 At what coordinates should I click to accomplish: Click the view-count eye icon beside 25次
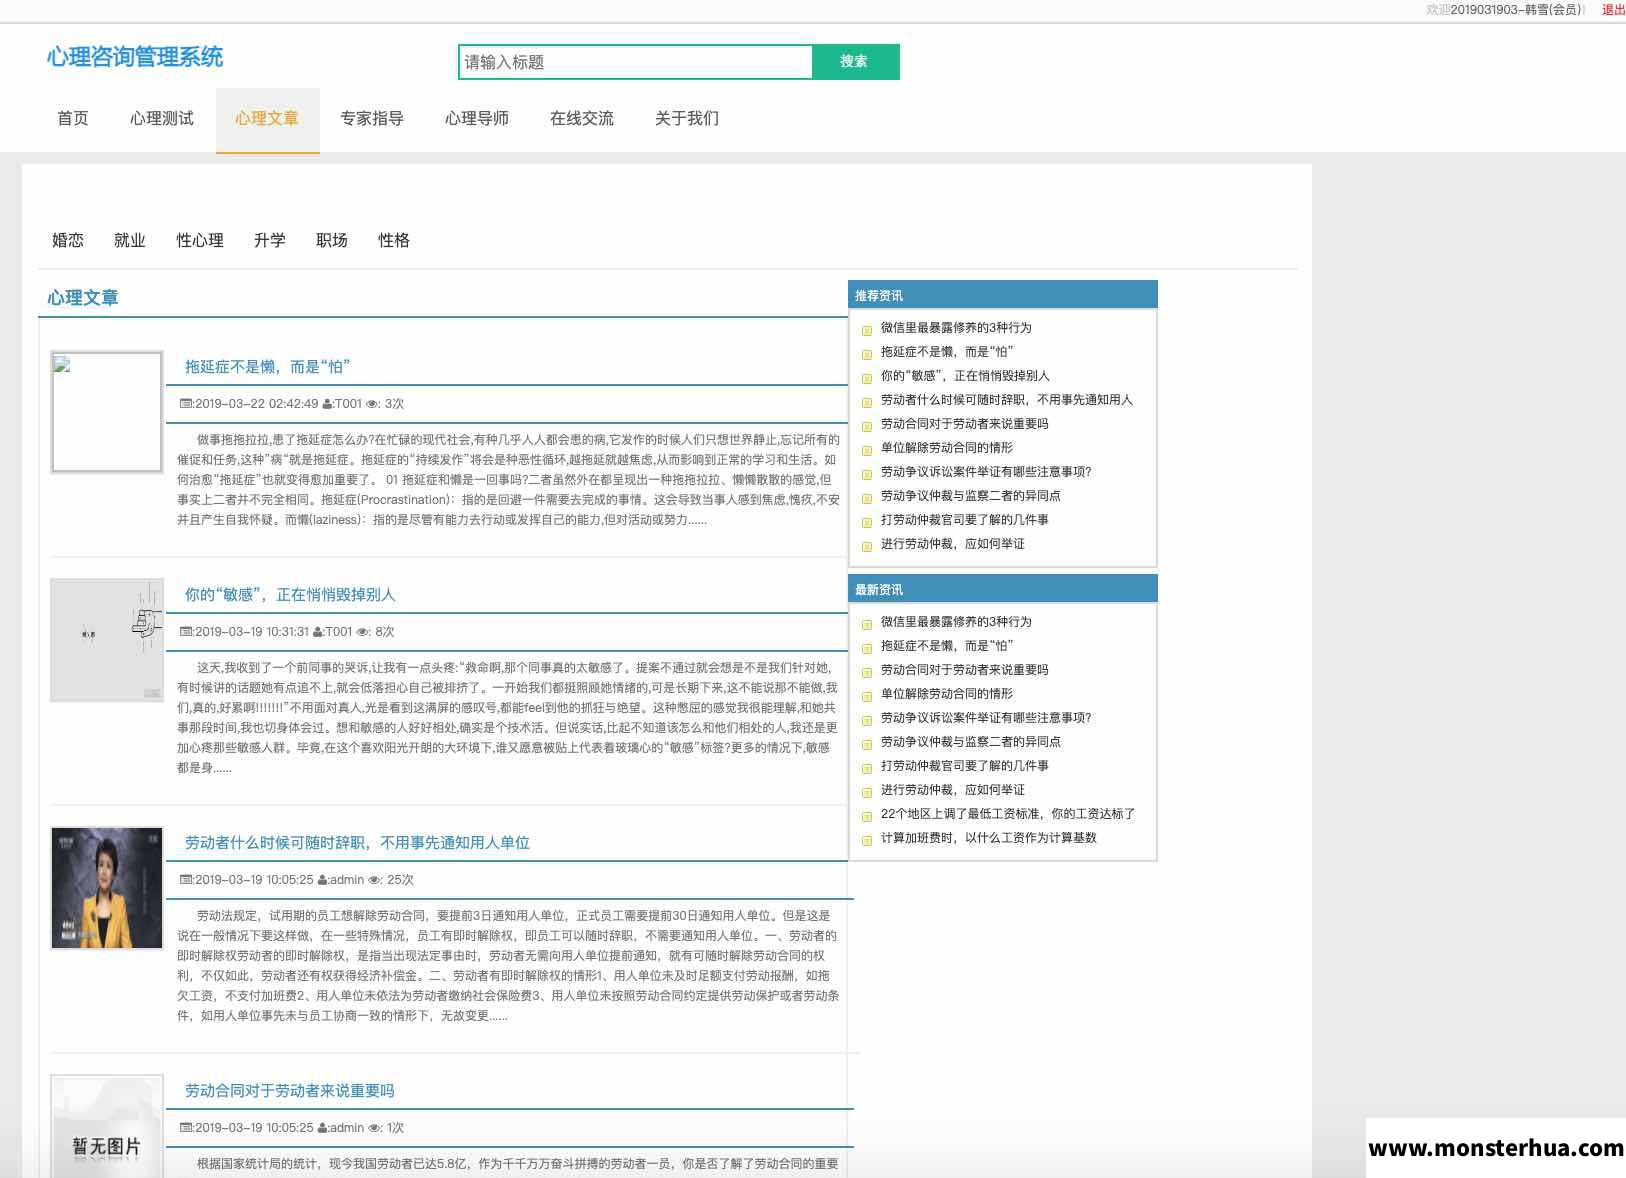(x=375, y=880)
